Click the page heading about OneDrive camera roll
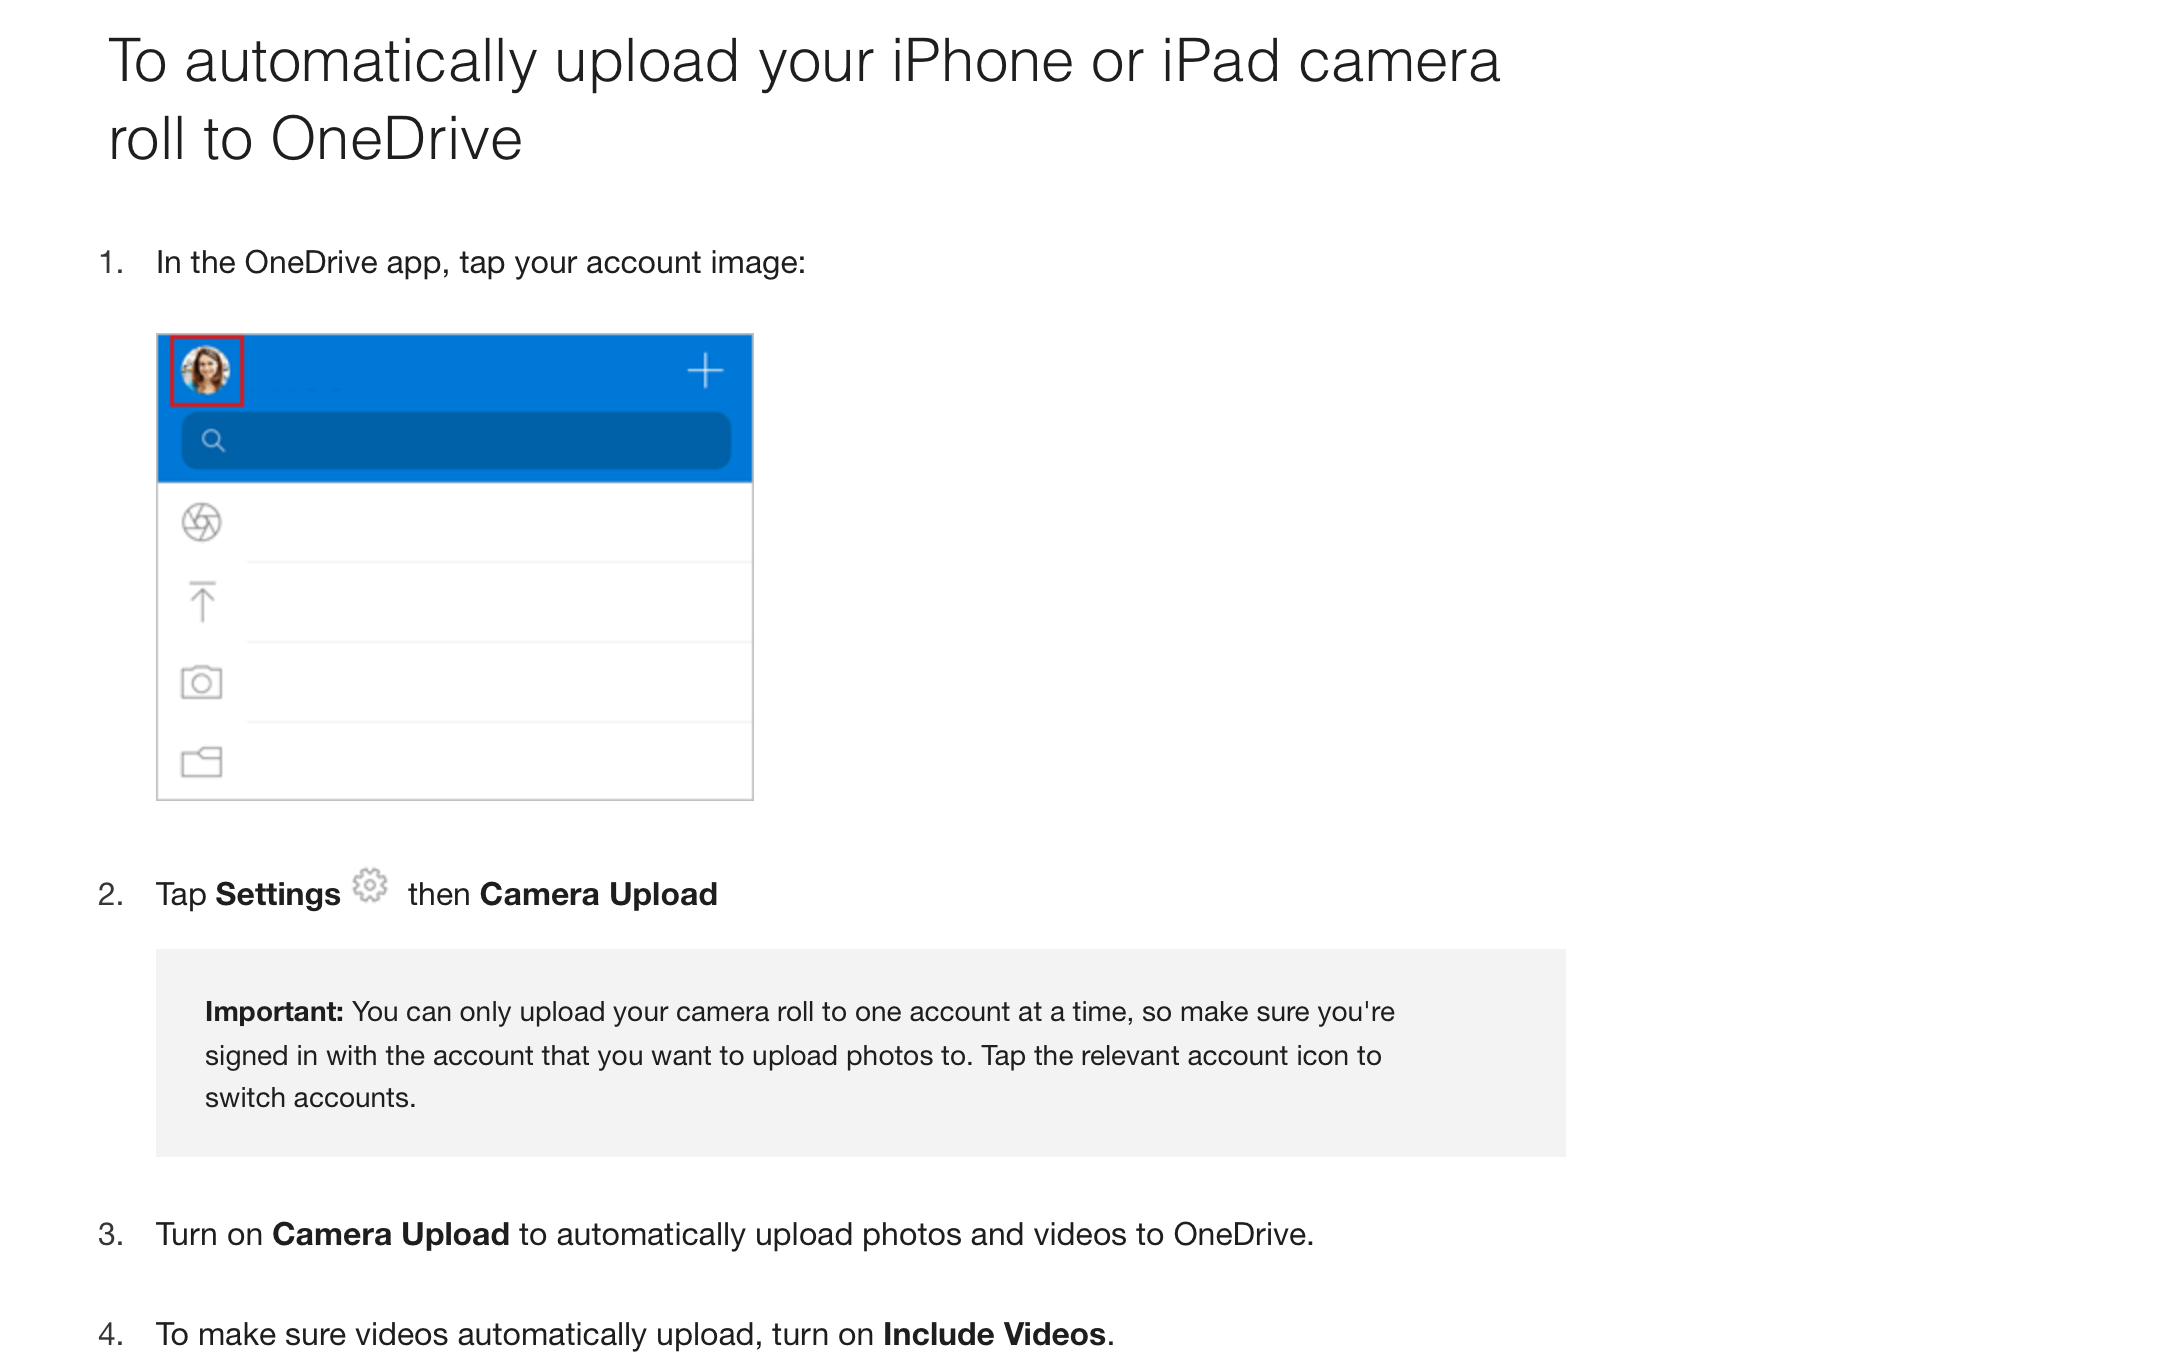 pos(804,99)
